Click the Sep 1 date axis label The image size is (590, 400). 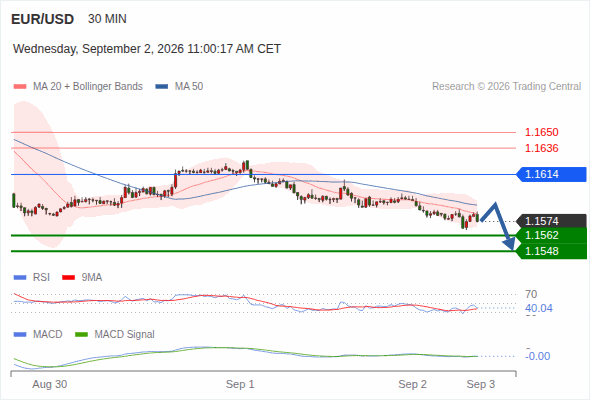pyautogui.click(x=240, y=384)
